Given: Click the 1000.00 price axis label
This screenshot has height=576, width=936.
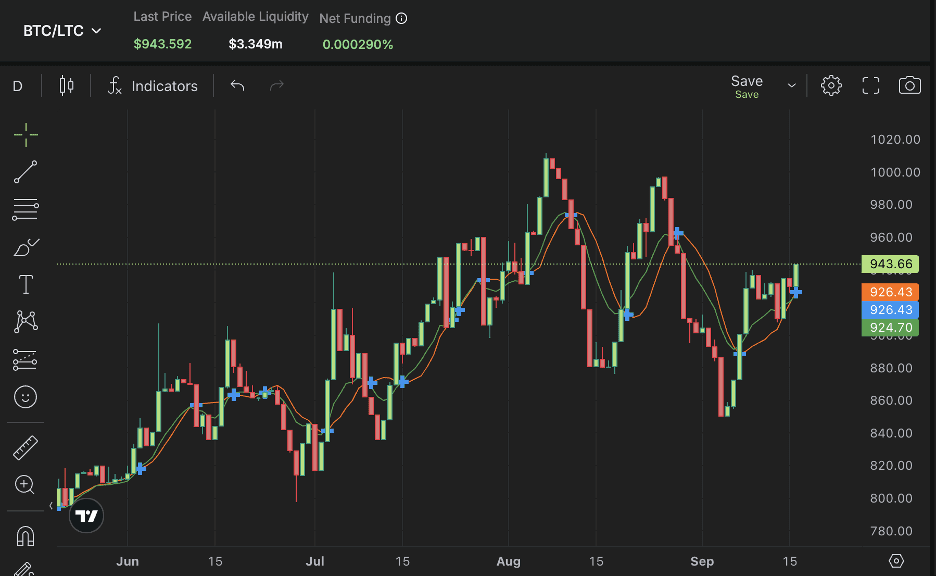Looking at the screenshot, I should [x=895, y=173].
